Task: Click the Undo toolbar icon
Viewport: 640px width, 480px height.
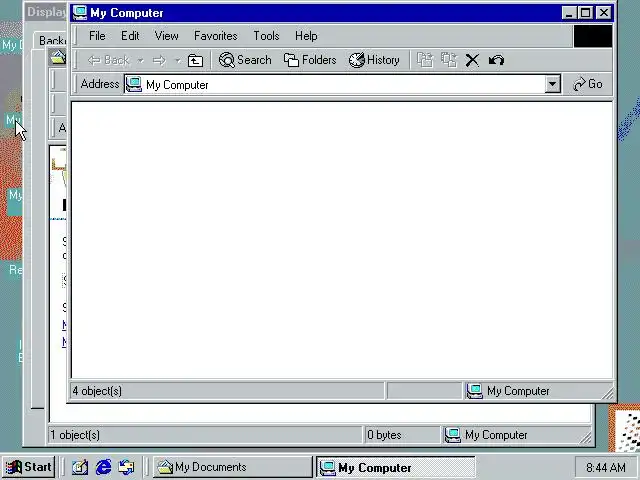Action: click(x=496, y=60)
